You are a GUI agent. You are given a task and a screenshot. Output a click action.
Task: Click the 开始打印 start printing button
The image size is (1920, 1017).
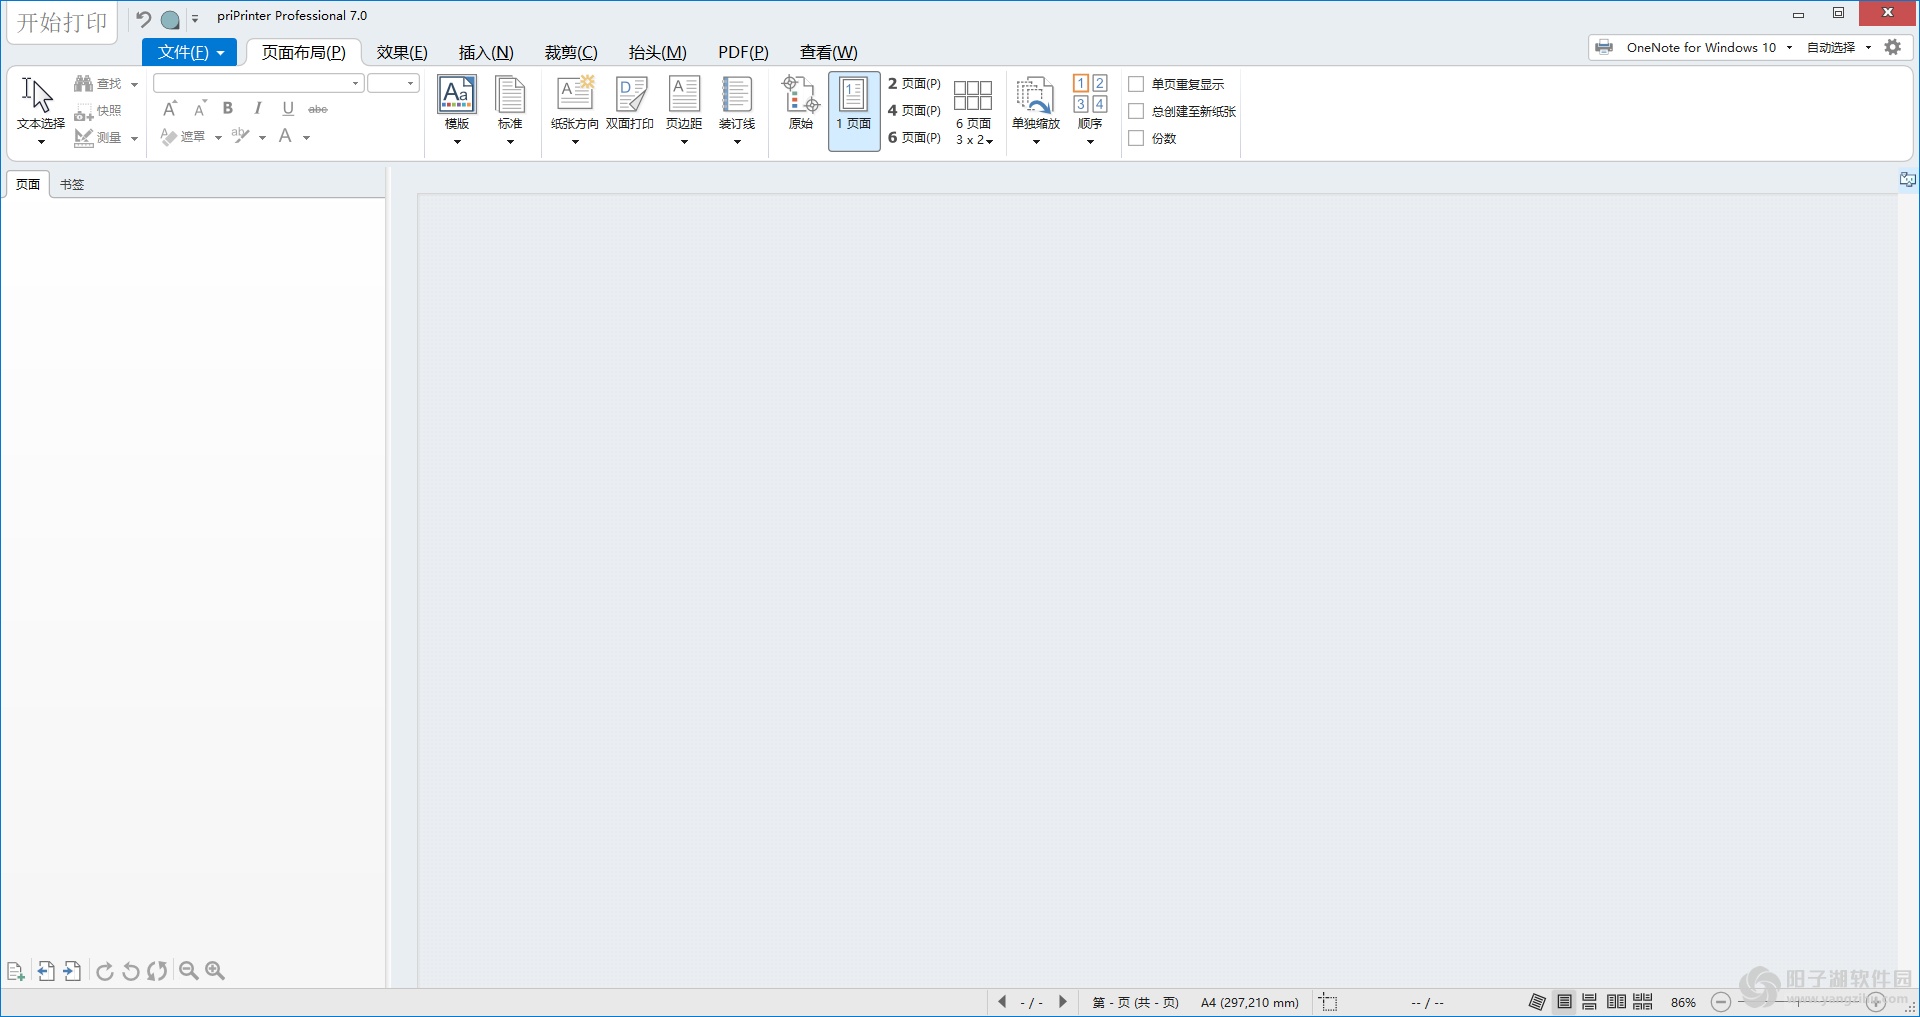tap(60, 22)
